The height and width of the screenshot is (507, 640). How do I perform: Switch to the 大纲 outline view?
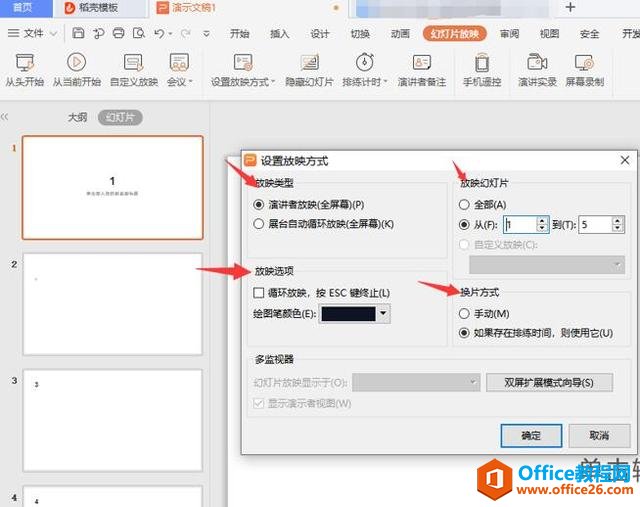(77, 118)
